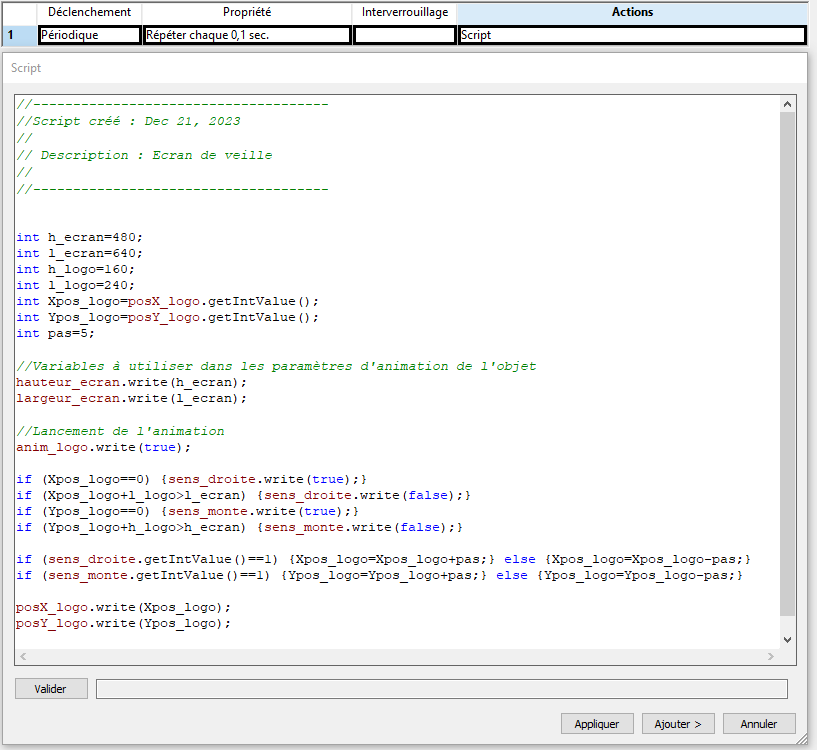
Task: Click the Actions column header
Action: [631, 12]
